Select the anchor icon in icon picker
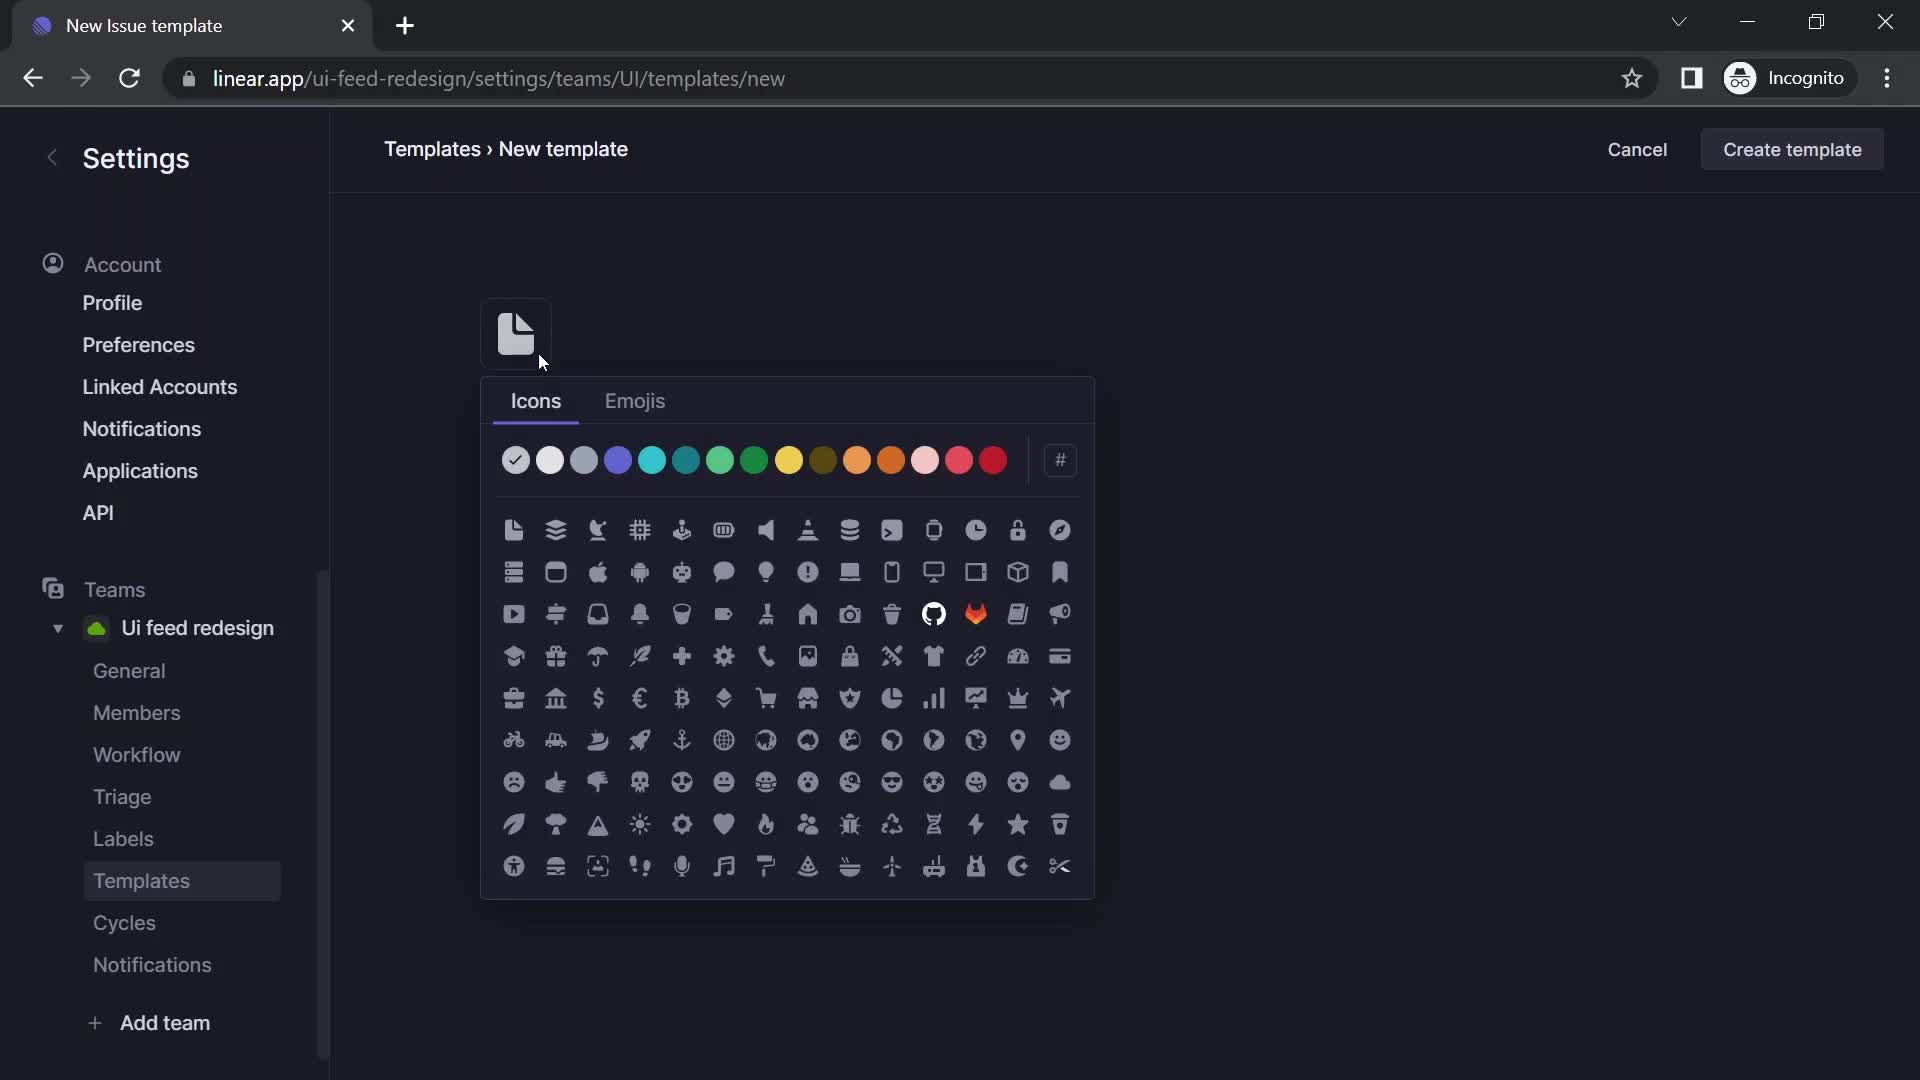This screenshot has width=1920, height=1080. point(682,740)
